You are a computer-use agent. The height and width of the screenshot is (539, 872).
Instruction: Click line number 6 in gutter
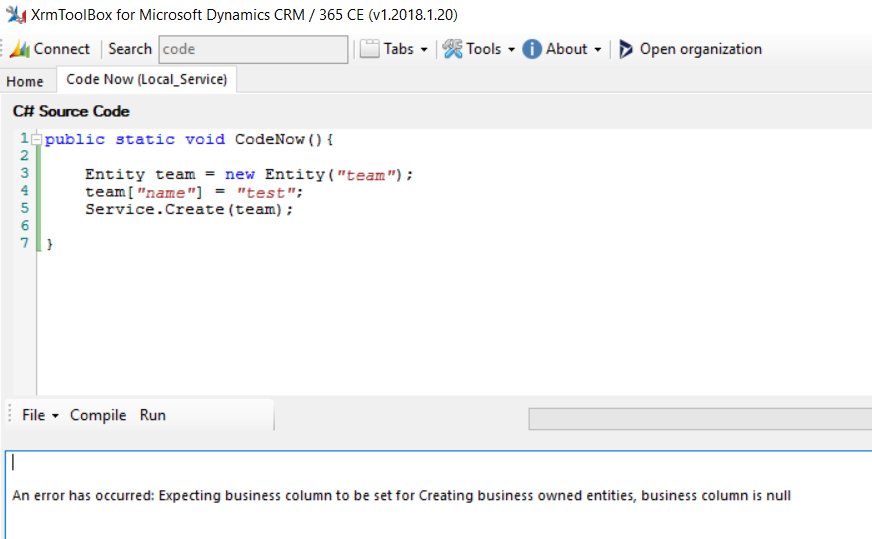[x=24, y=225]
